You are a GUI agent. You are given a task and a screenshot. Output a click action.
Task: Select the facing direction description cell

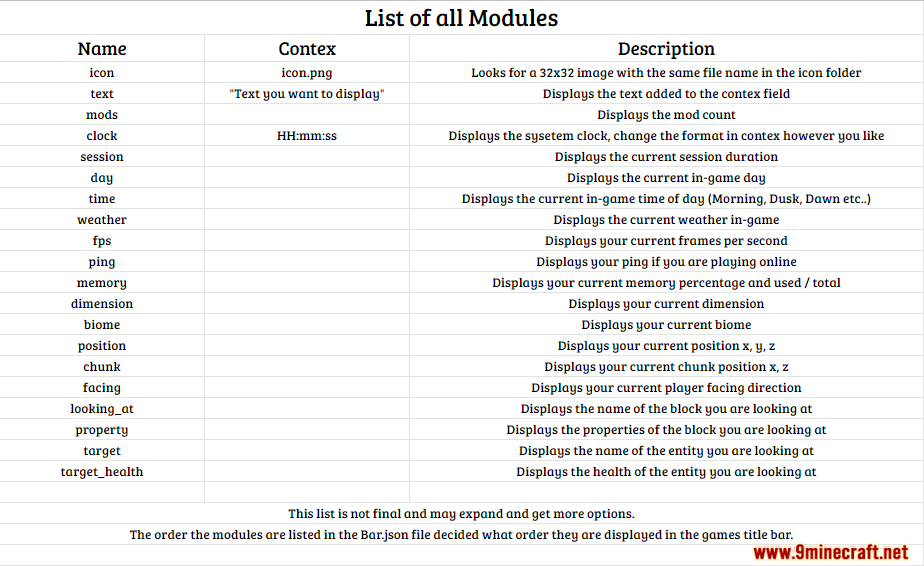click(x=666, y=388)
